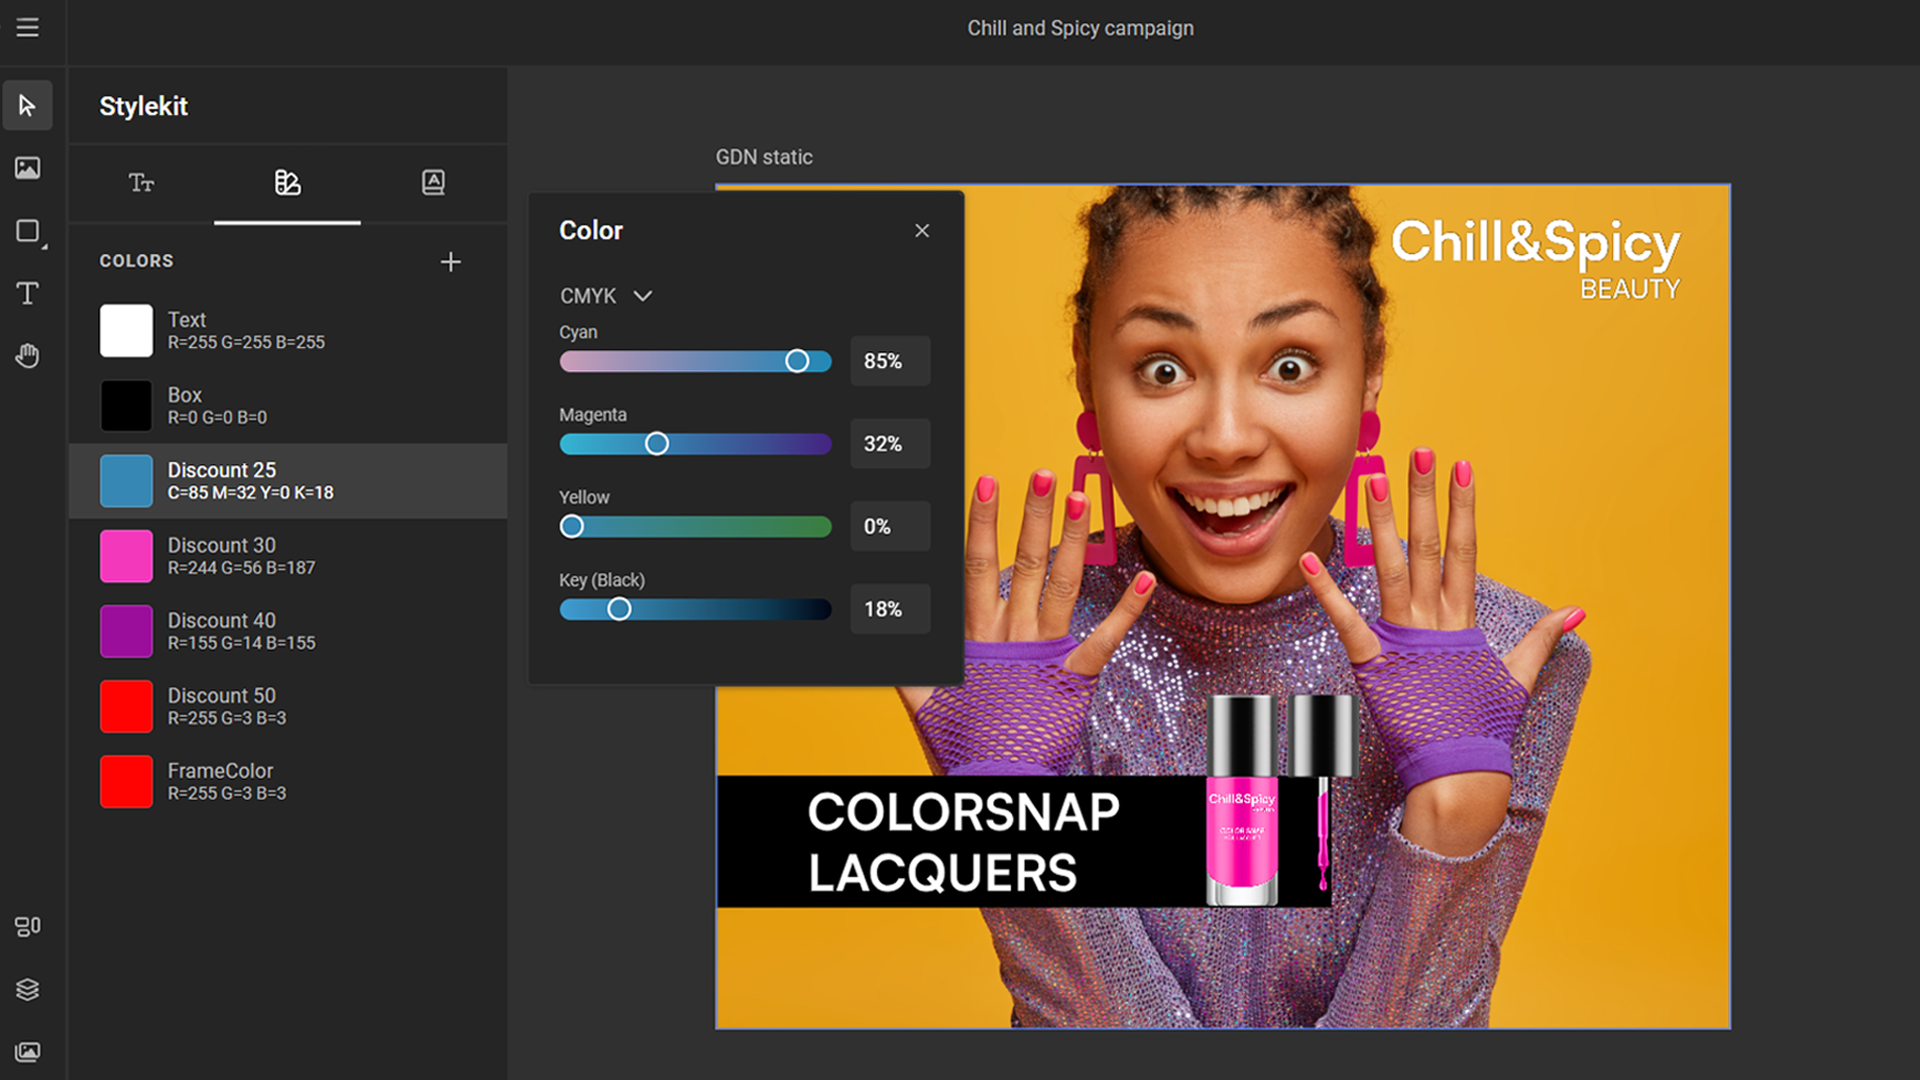Edit the Yellow 0% value field
Viewport: 1920px width, 1080px height.
pos(890,527)
